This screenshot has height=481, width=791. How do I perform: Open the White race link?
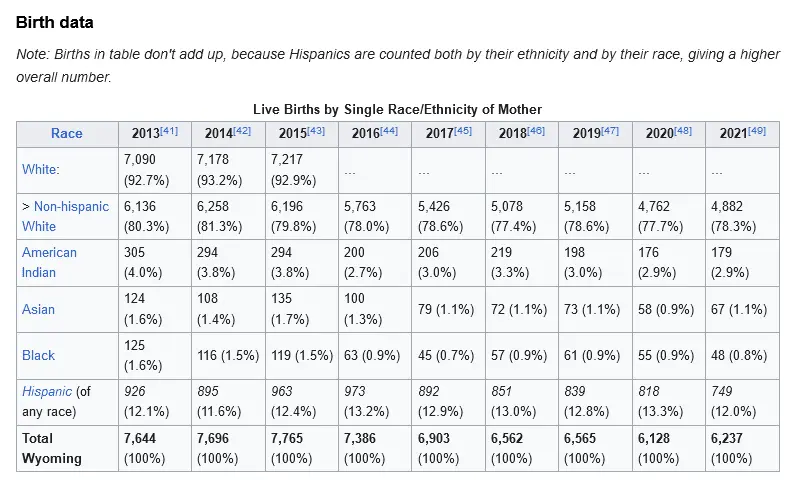coord(39,170)
